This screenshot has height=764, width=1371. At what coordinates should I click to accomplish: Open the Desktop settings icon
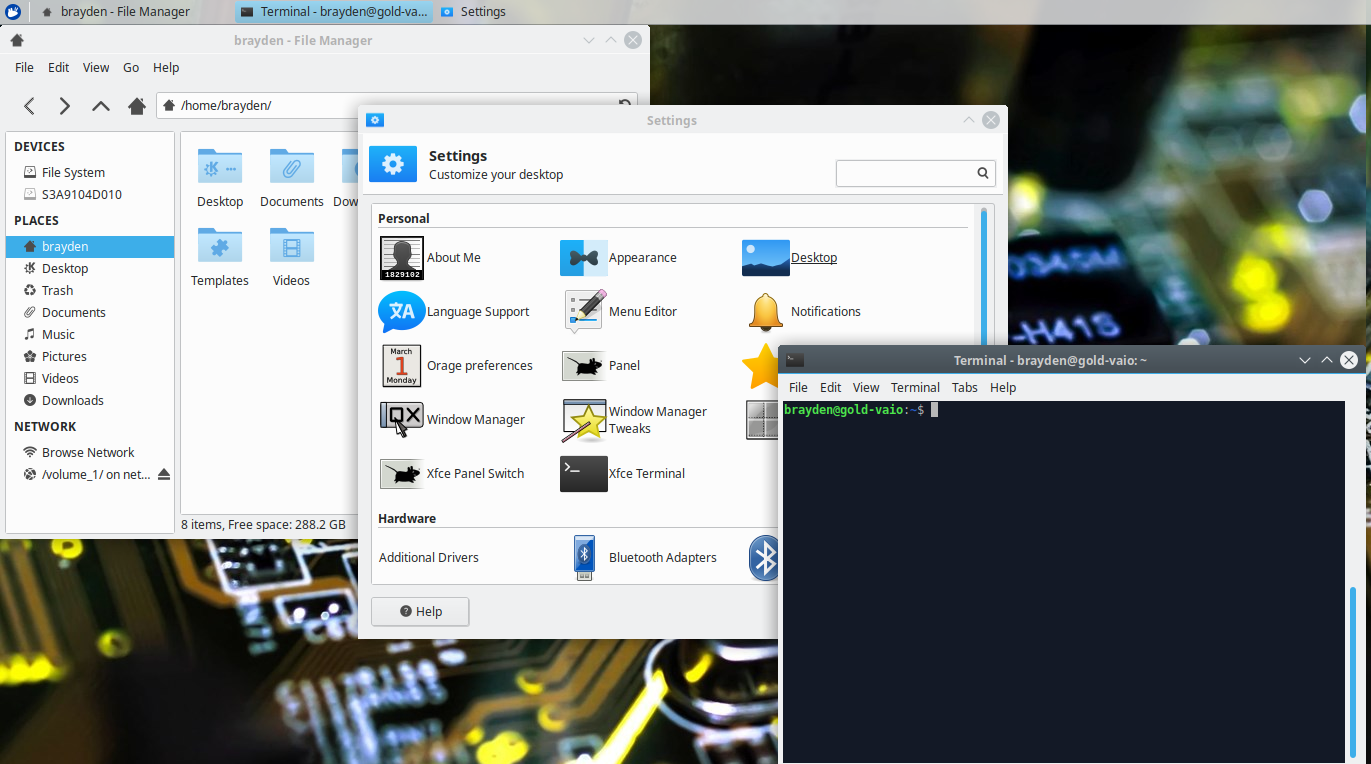(766, 258)
